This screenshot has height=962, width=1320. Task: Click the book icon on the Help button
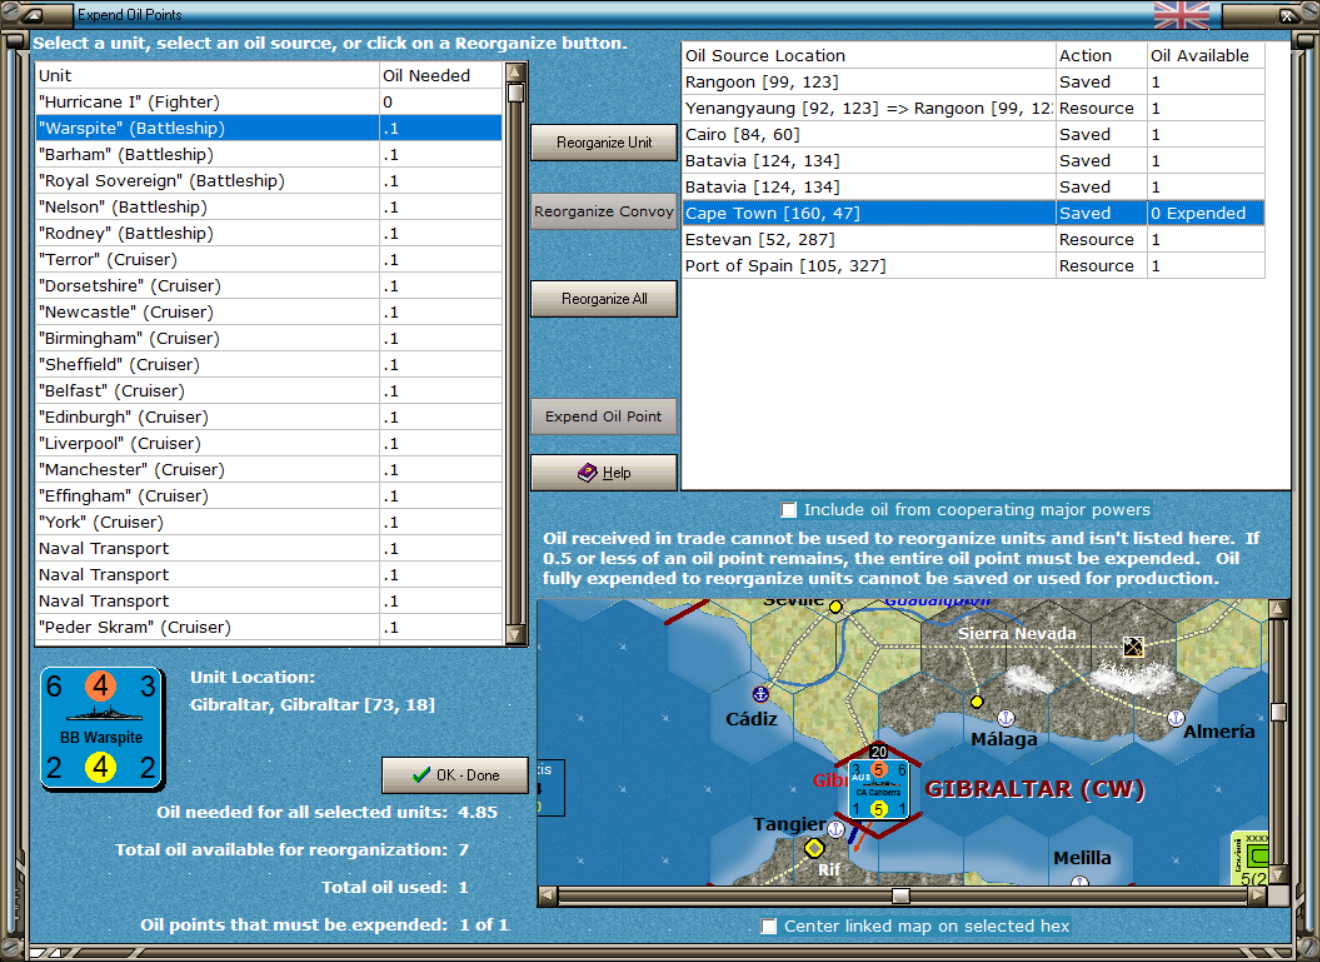[587, 472]
